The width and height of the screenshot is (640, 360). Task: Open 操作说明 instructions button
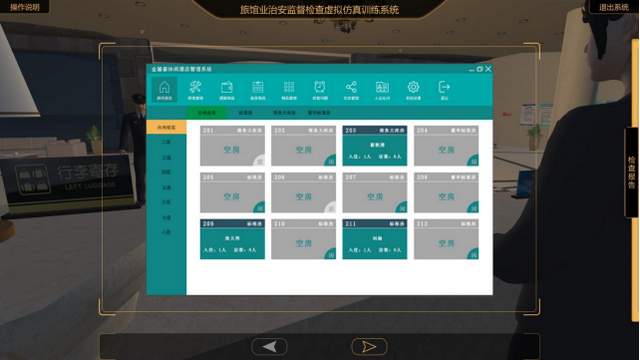24,7
